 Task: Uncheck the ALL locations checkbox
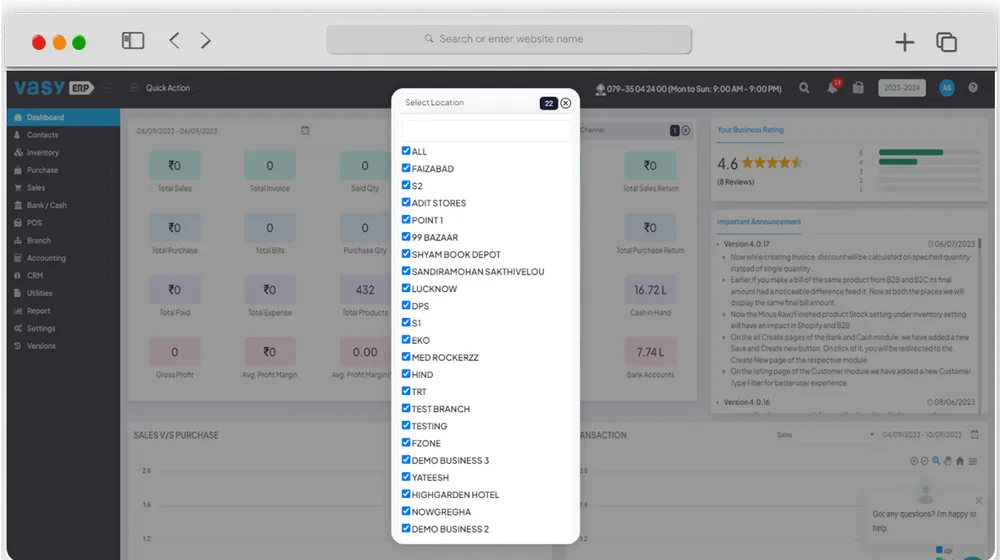point(406,151)
